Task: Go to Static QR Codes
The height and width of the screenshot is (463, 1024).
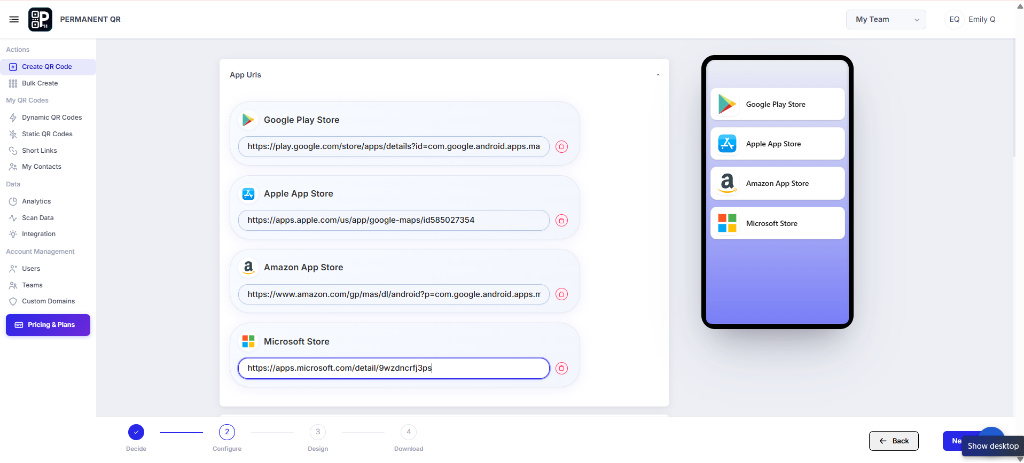Action: tap(48, 134)
